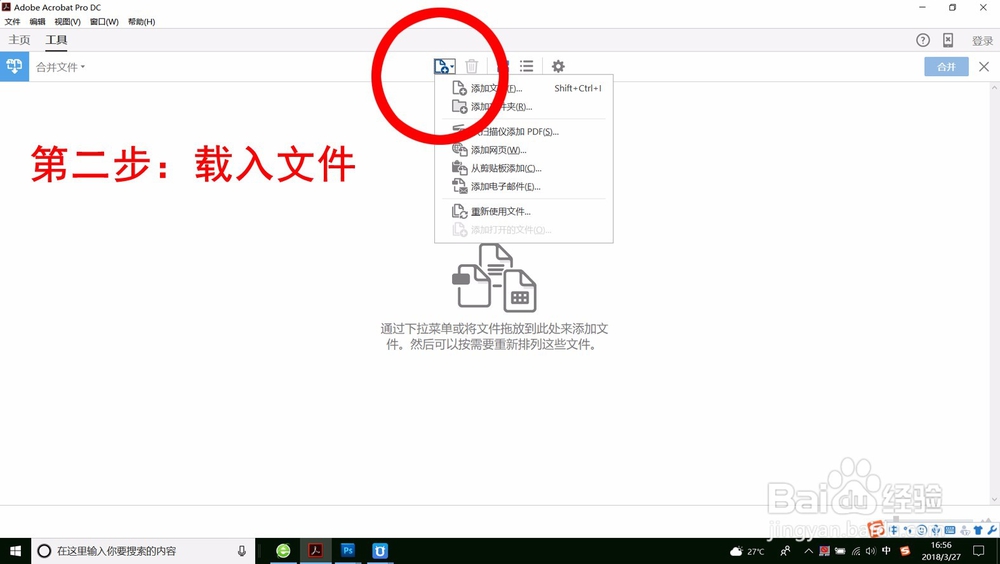1000x564 pixels.
Task: Click the volume speaker tray icon
Action: point(871,551)
